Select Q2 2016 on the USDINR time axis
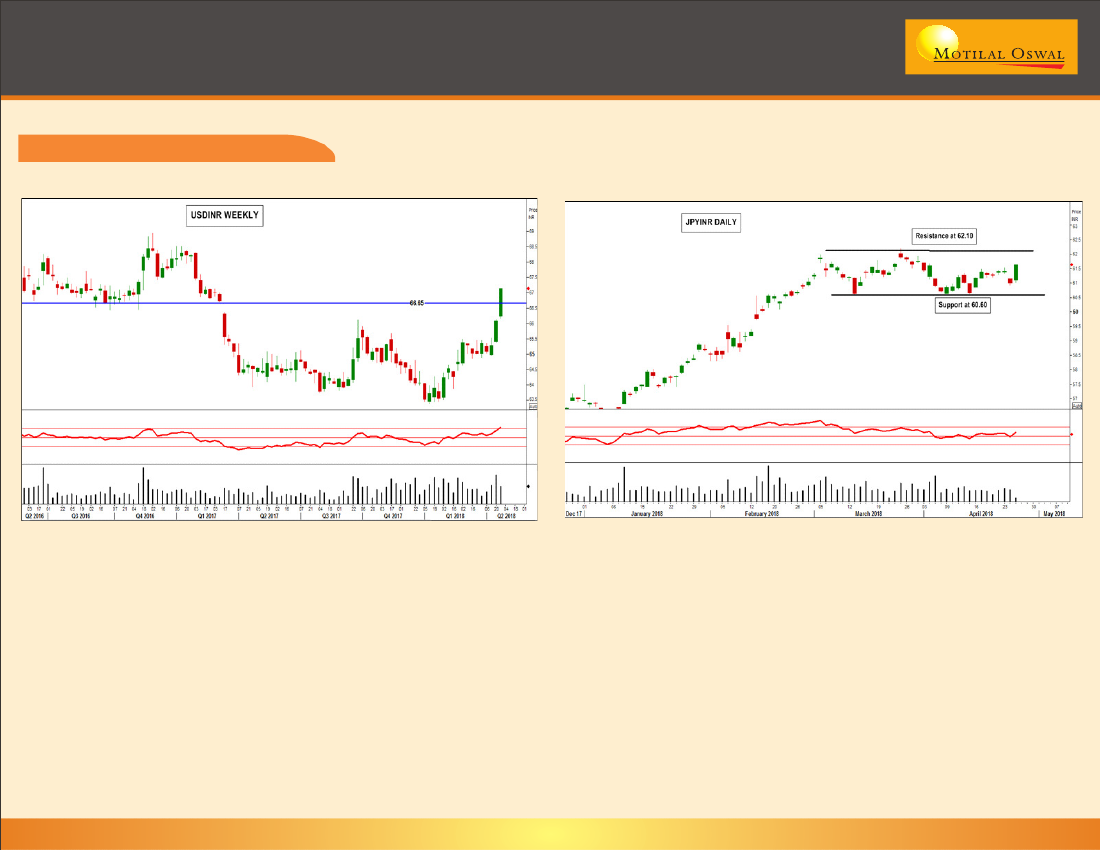 [x=33, y=517]
